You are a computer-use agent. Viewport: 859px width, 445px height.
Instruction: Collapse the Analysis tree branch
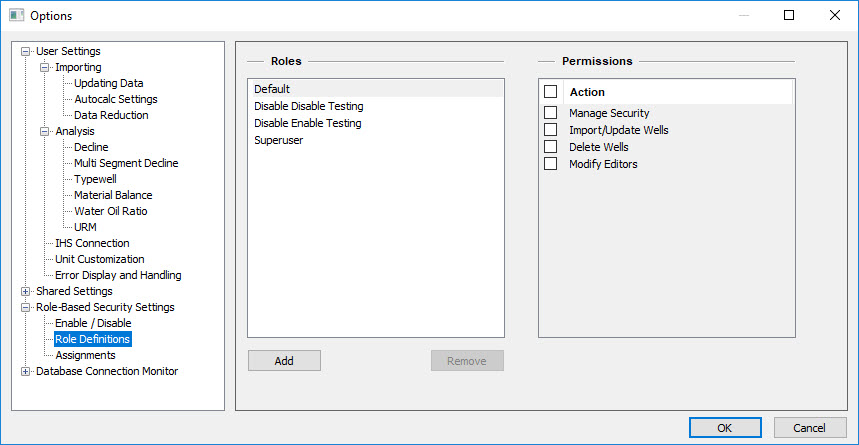[45, 131]
